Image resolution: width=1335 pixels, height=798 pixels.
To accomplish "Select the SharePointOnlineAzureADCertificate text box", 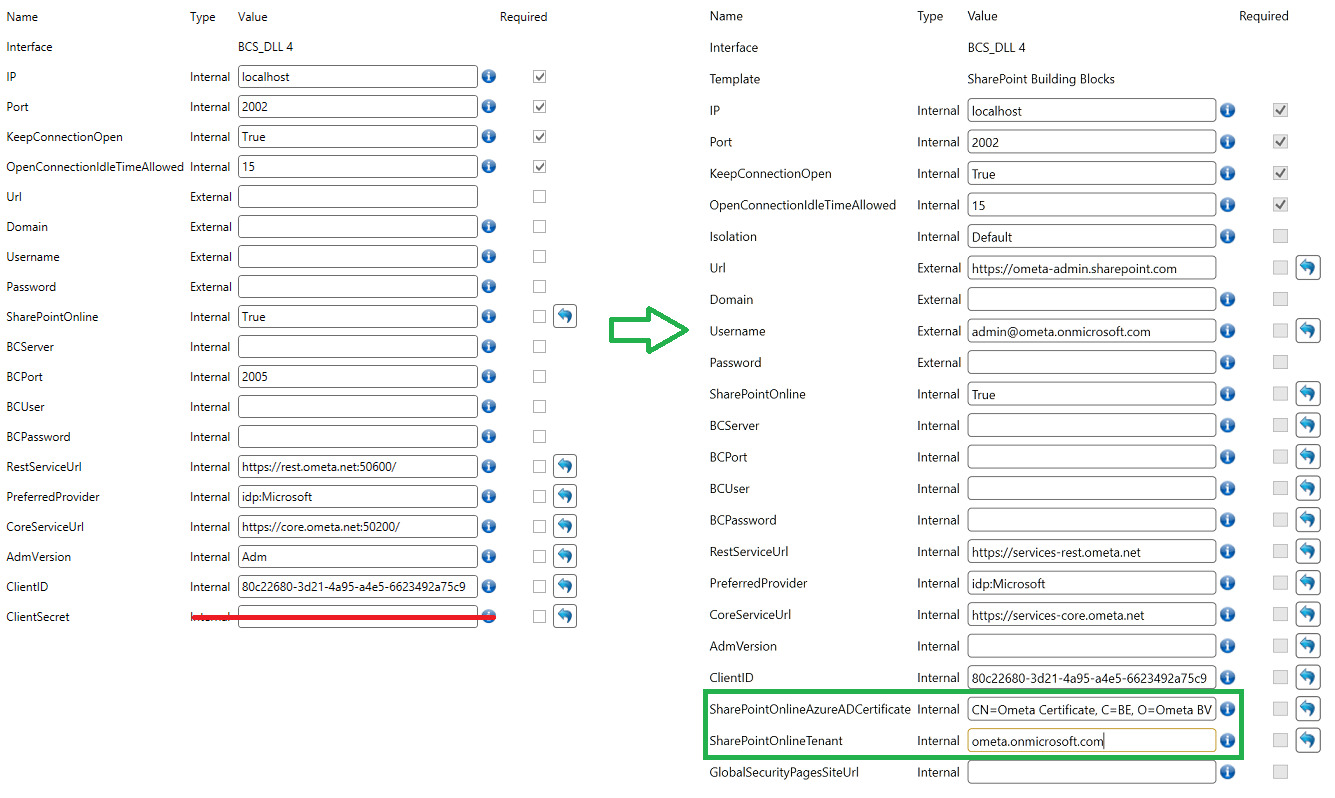I will [1091, 709].
